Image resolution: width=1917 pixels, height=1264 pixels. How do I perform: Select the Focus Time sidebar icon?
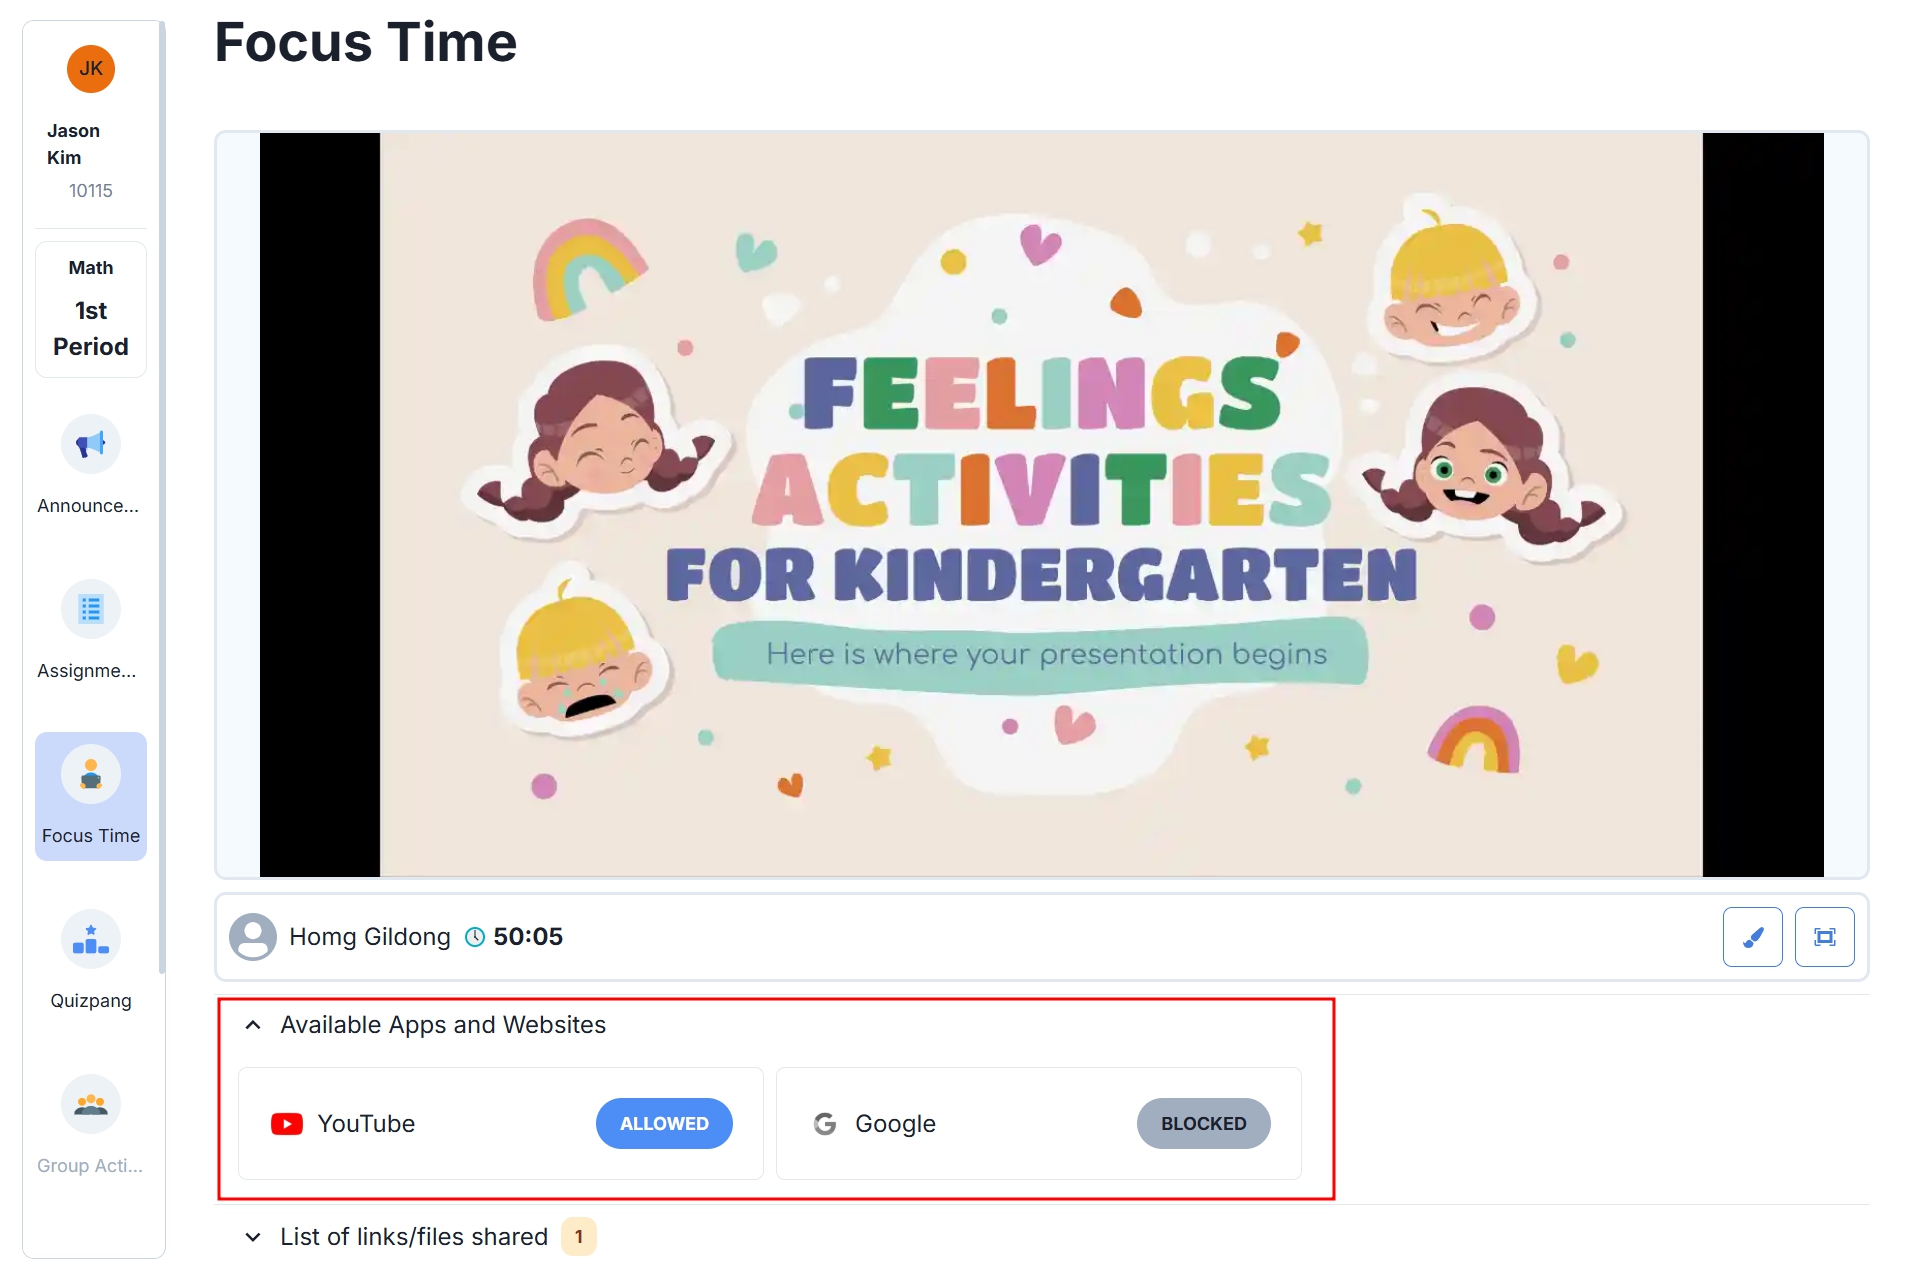90,774
